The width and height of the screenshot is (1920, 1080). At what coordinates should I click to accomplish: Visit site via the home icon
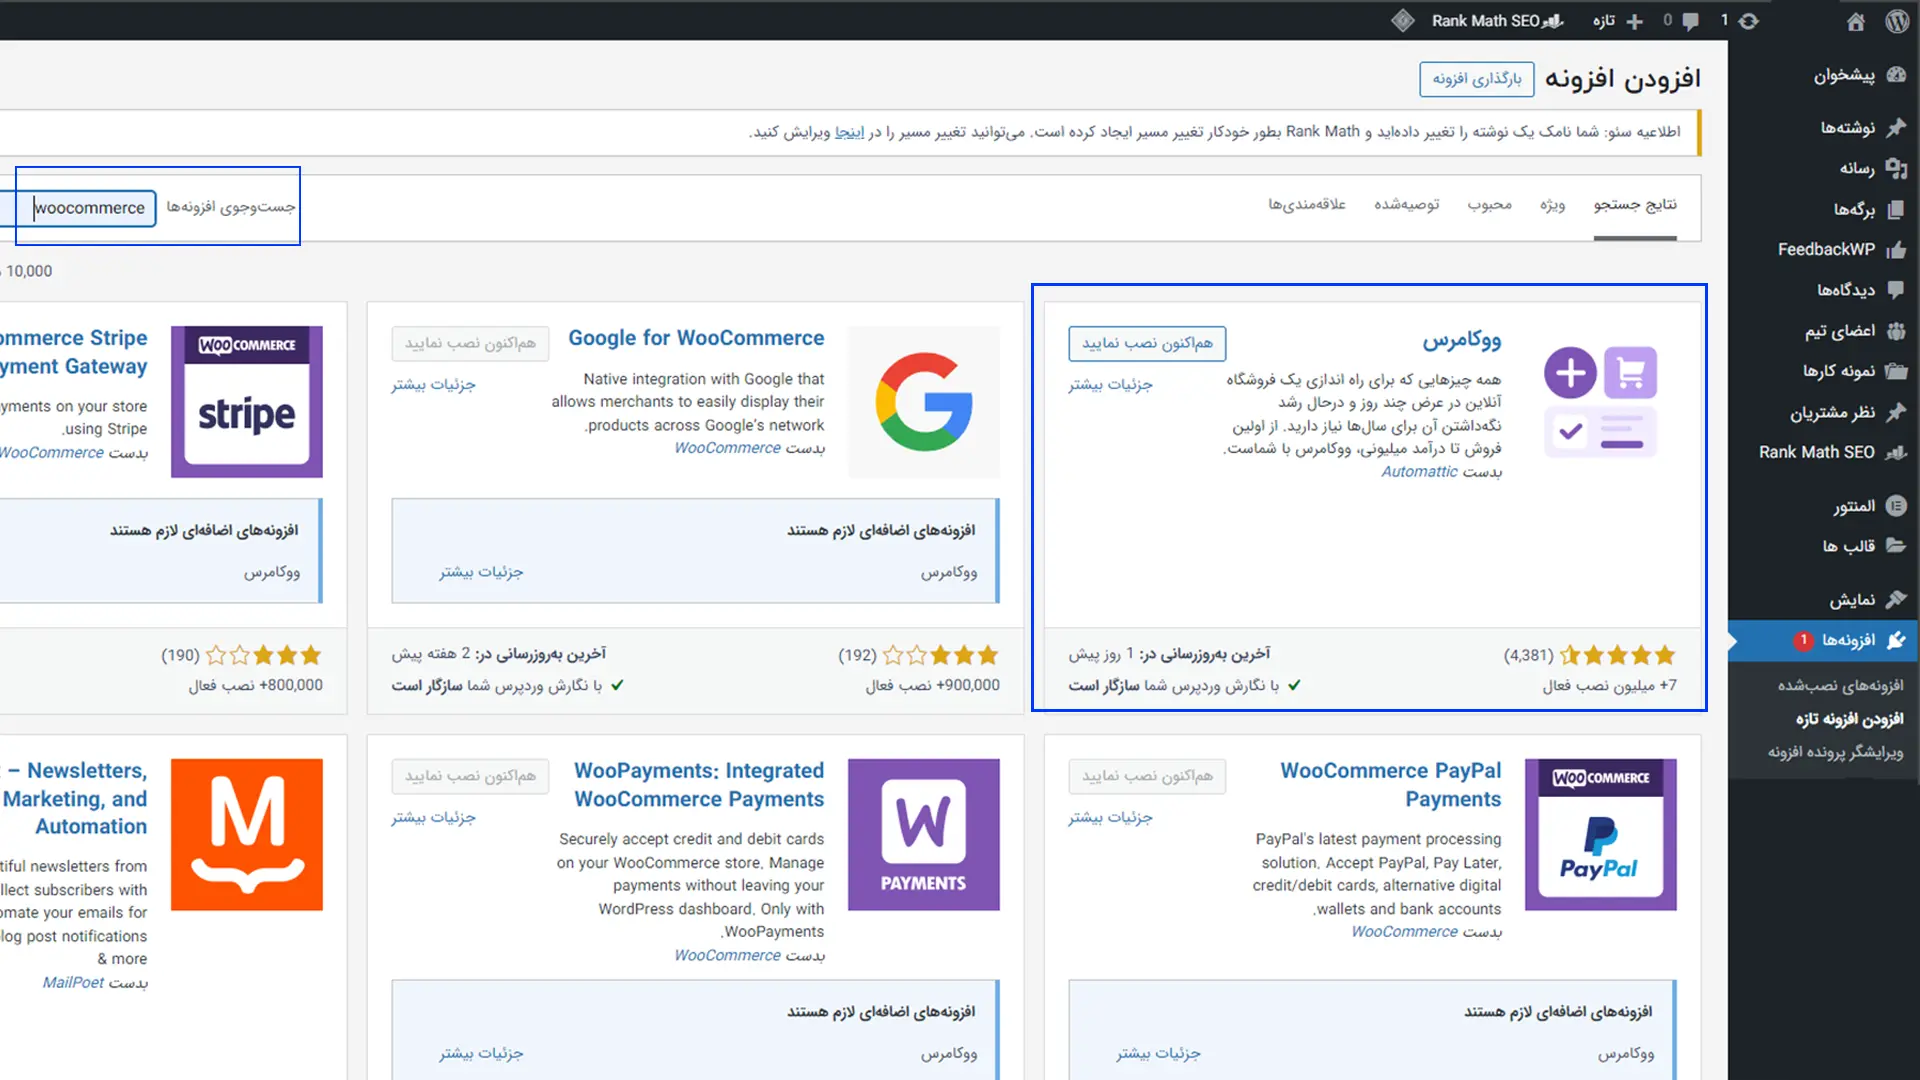(1856, 21)
